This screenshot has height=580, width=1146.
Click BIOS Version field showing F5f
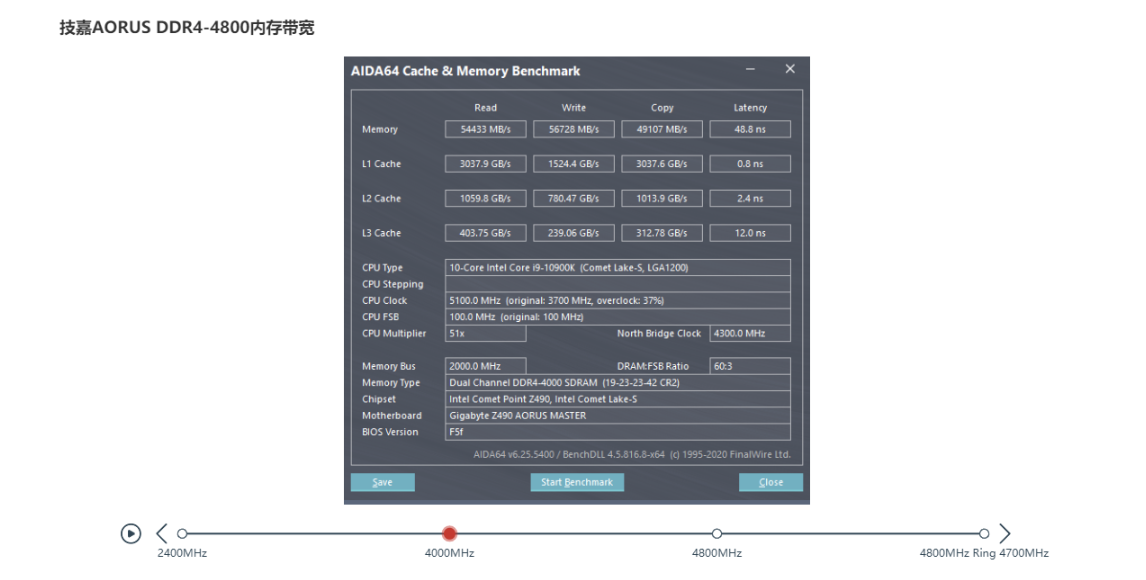(618, 432)
